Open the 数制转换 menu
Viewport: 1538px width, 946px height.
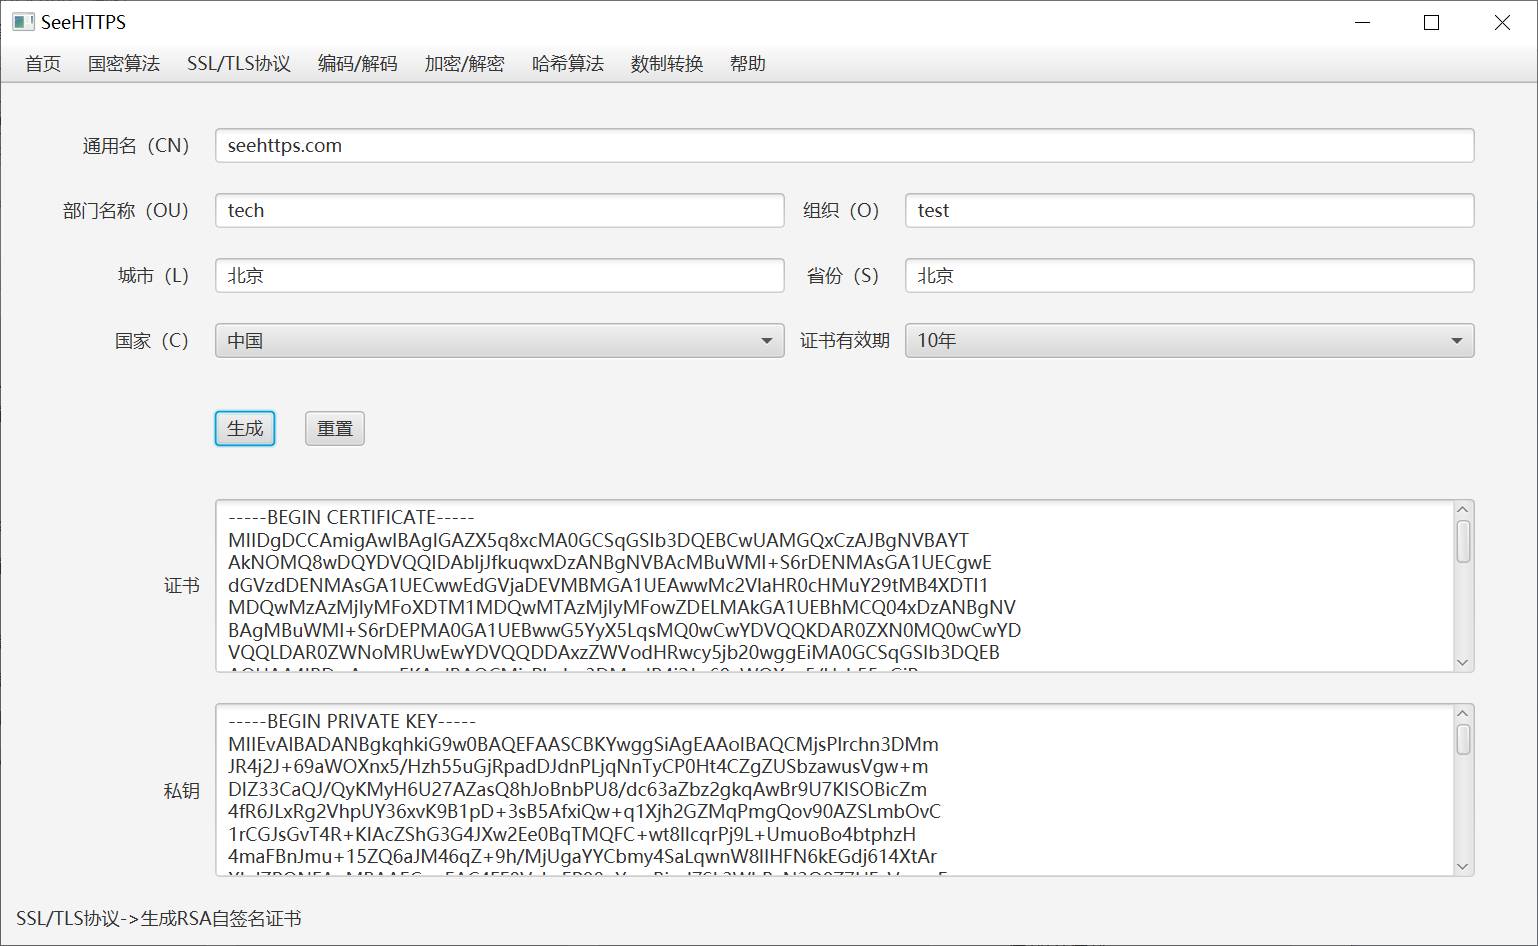tap(667, 64)
